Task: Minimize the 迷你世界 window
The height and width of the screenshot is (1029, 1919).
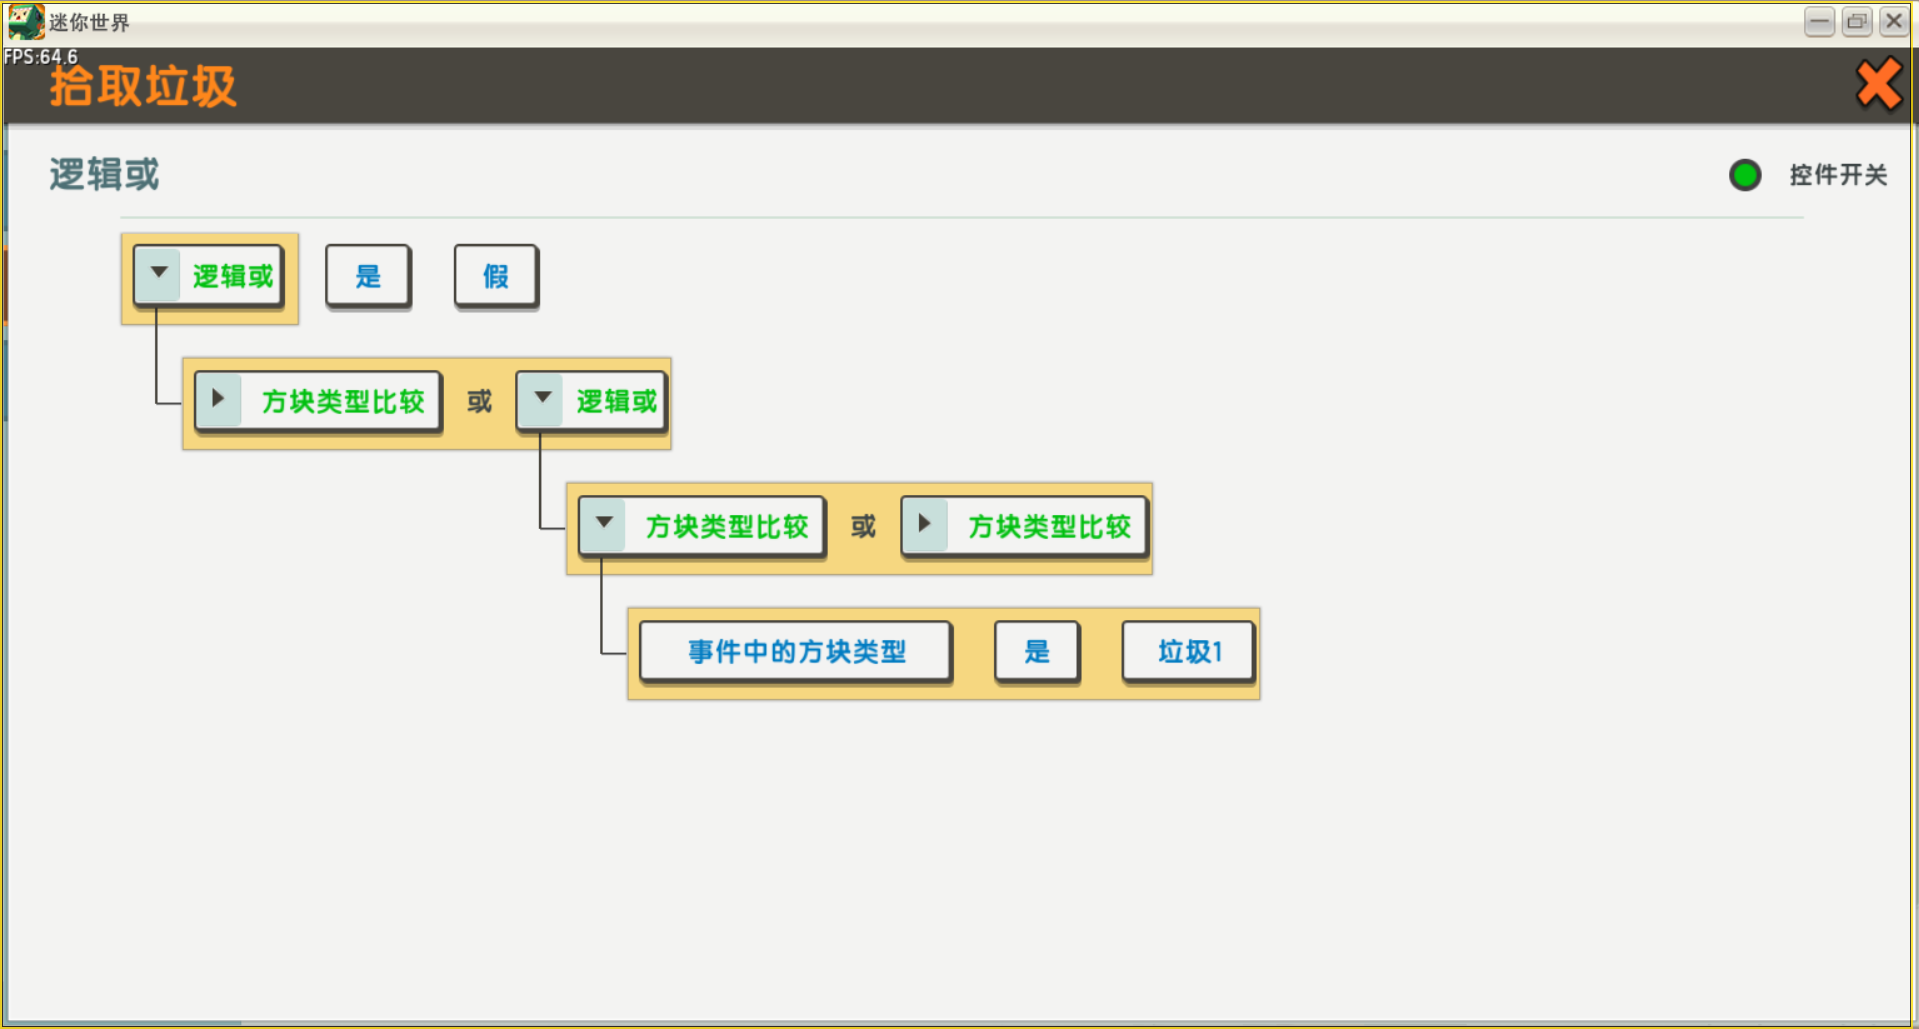Action: pos(1819,21)
